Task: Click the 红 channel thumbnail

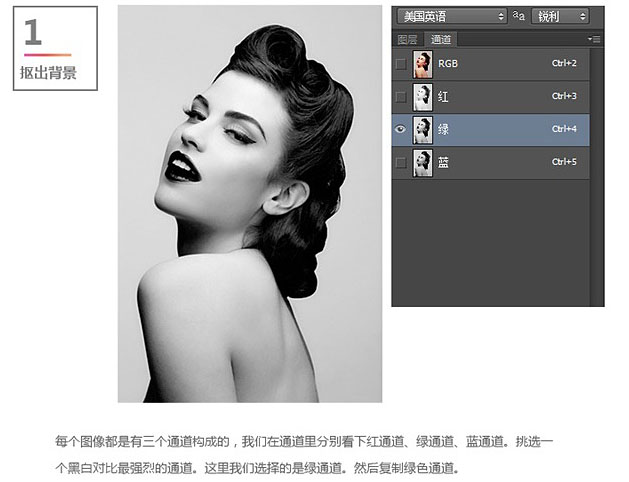Action: [422, 97]
